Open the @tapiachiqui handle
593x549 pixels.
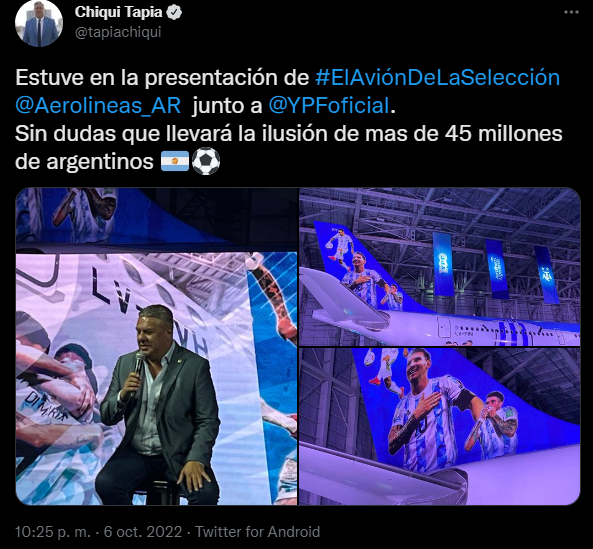tap(118, 33)
